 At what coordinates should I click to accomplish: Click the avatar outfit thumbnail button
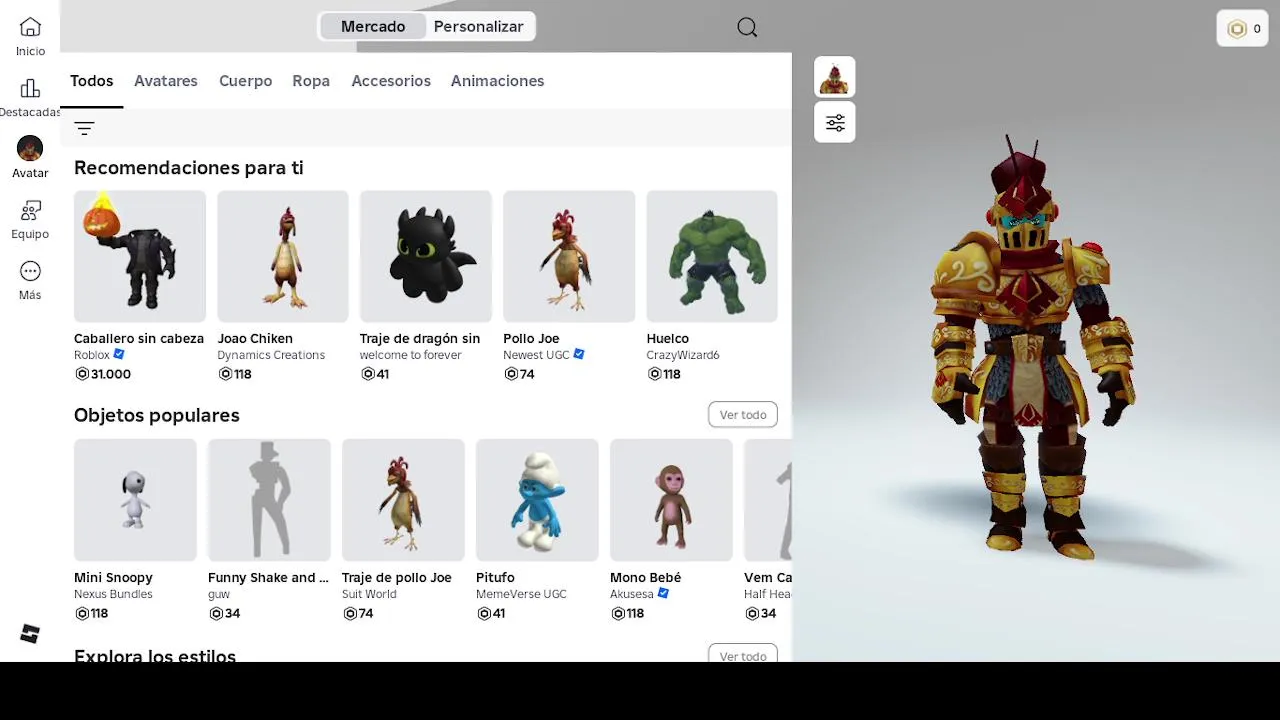tap(835, 77)
